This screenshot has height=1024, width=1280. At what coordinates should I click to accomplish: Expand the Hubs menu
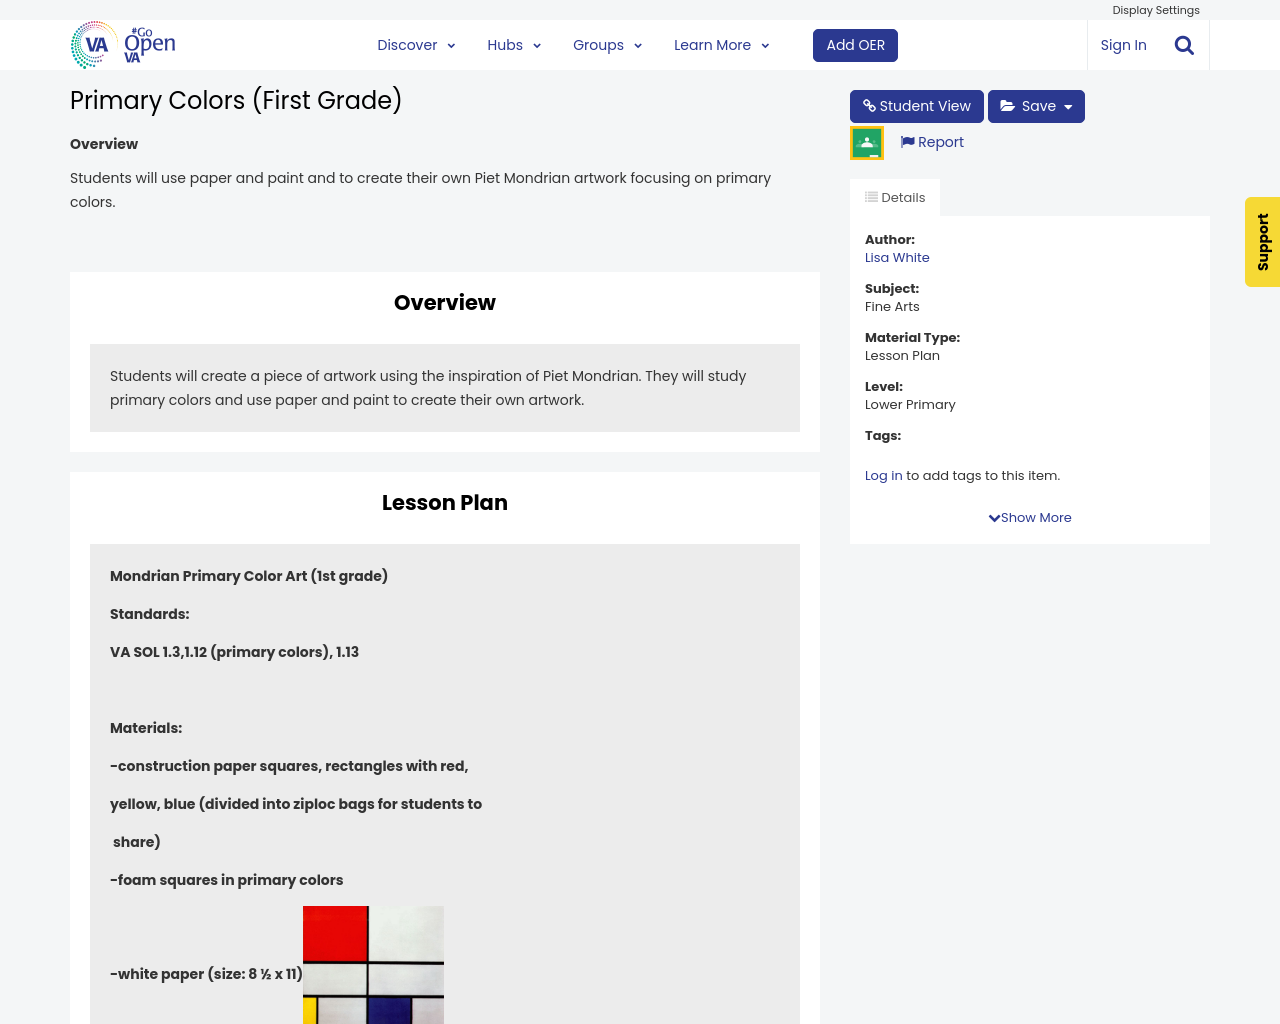[x=514, y=45]
